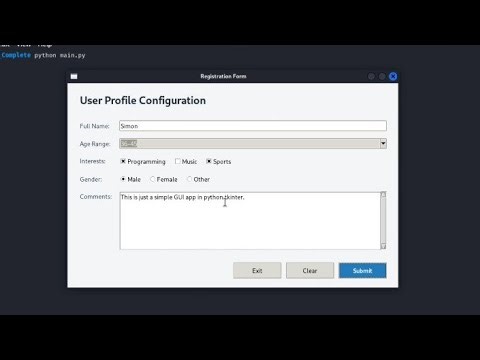Image resolution: width=480 pixels, height=360 pixels.
Task: Click inside the Comments text area
Action: click(x=250, y=221)
